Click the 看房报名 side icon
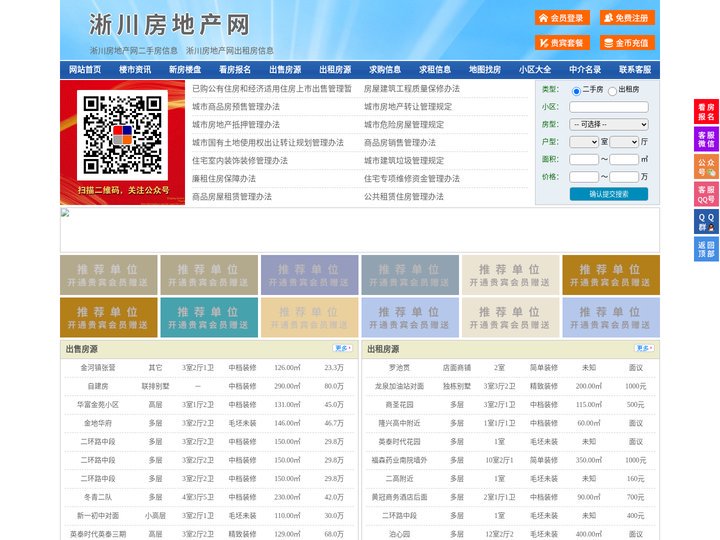The image size is (720, 540). 706,112
